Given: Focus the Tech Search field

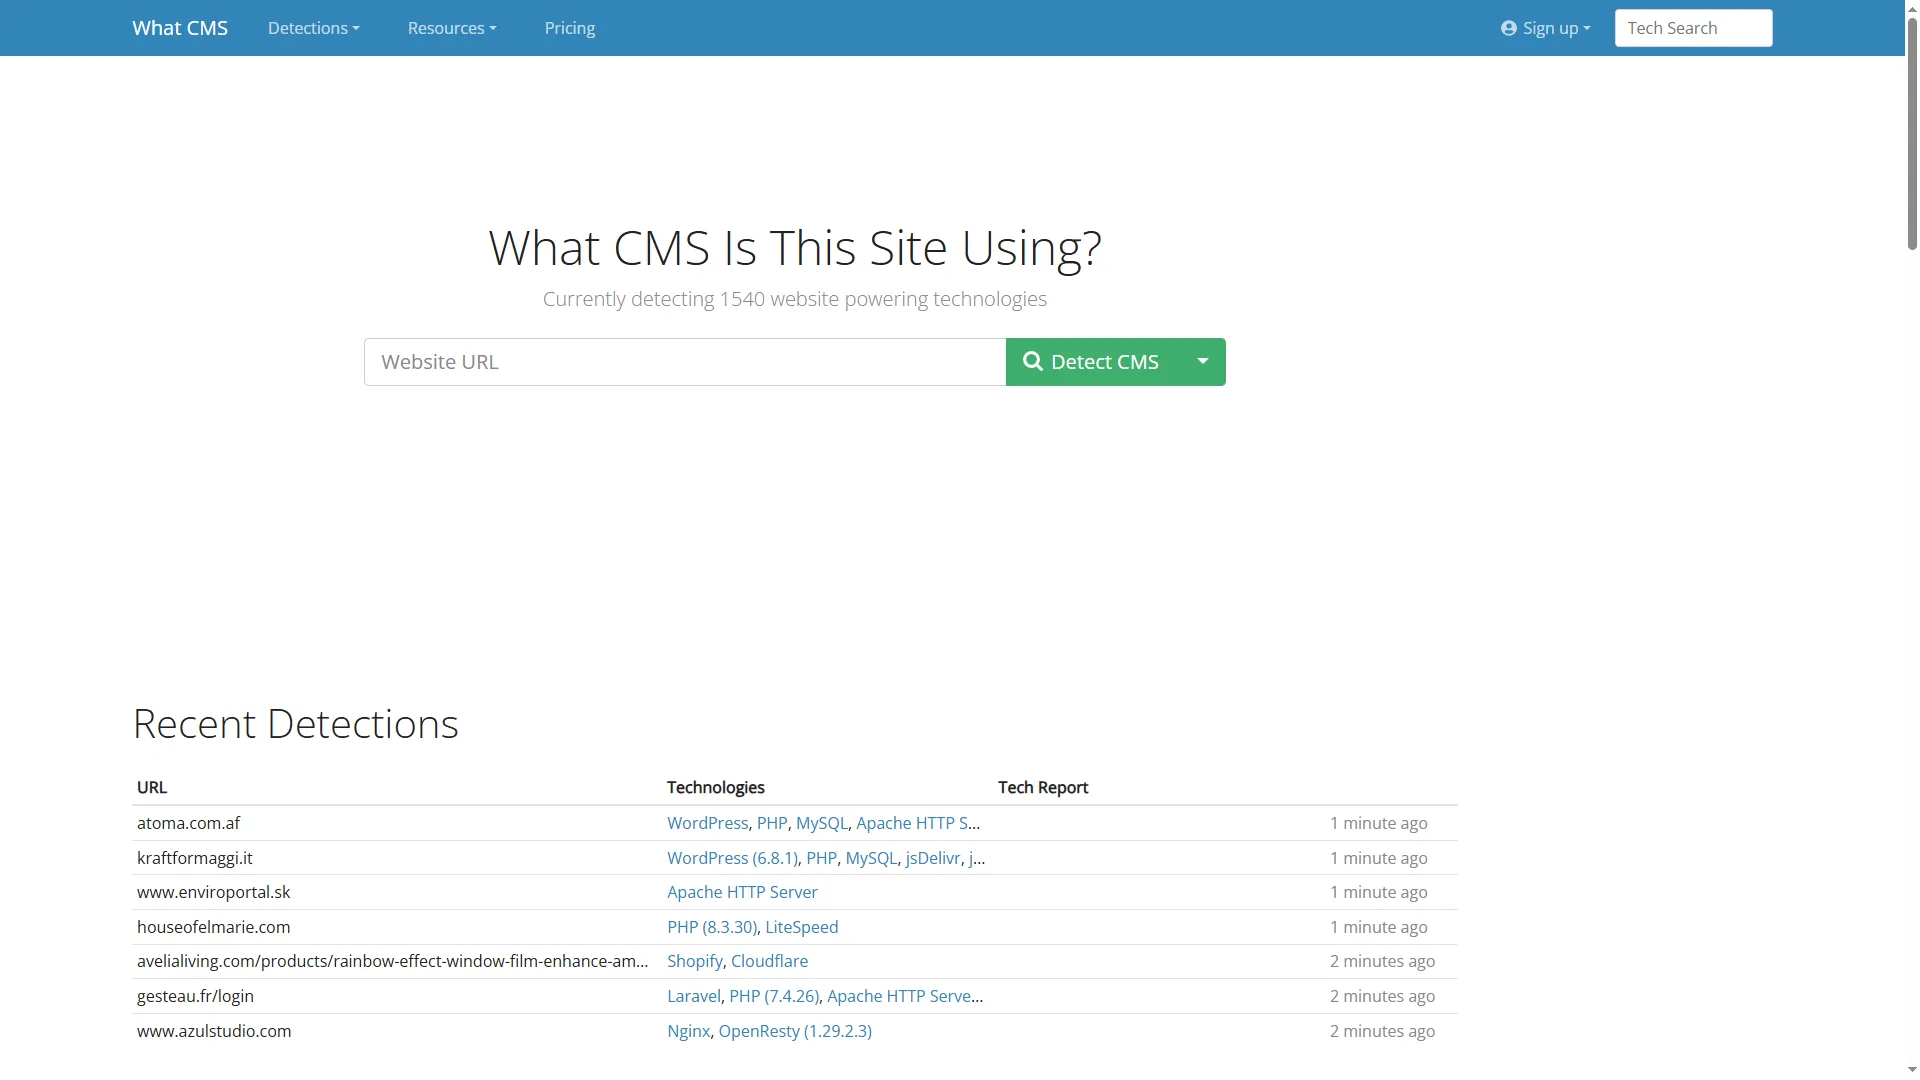Looking at the screenshot, I should coord(1693,28).
